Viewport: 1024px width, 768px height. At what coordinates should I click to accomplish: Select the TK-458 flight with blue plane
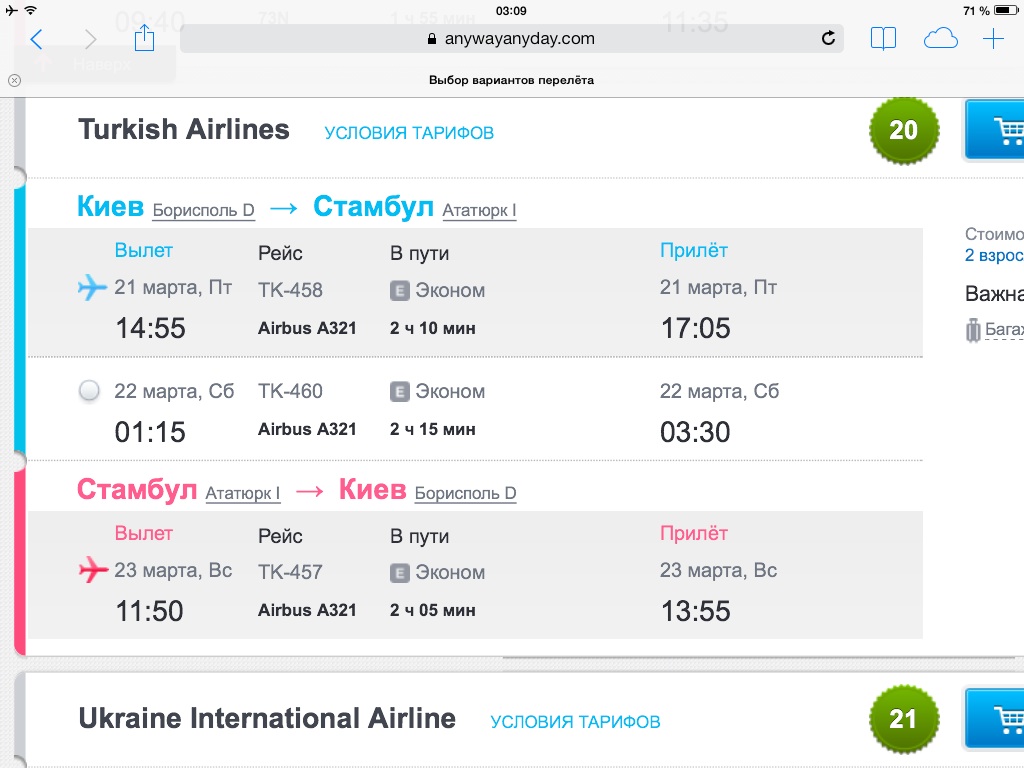[x=92, y=289]
